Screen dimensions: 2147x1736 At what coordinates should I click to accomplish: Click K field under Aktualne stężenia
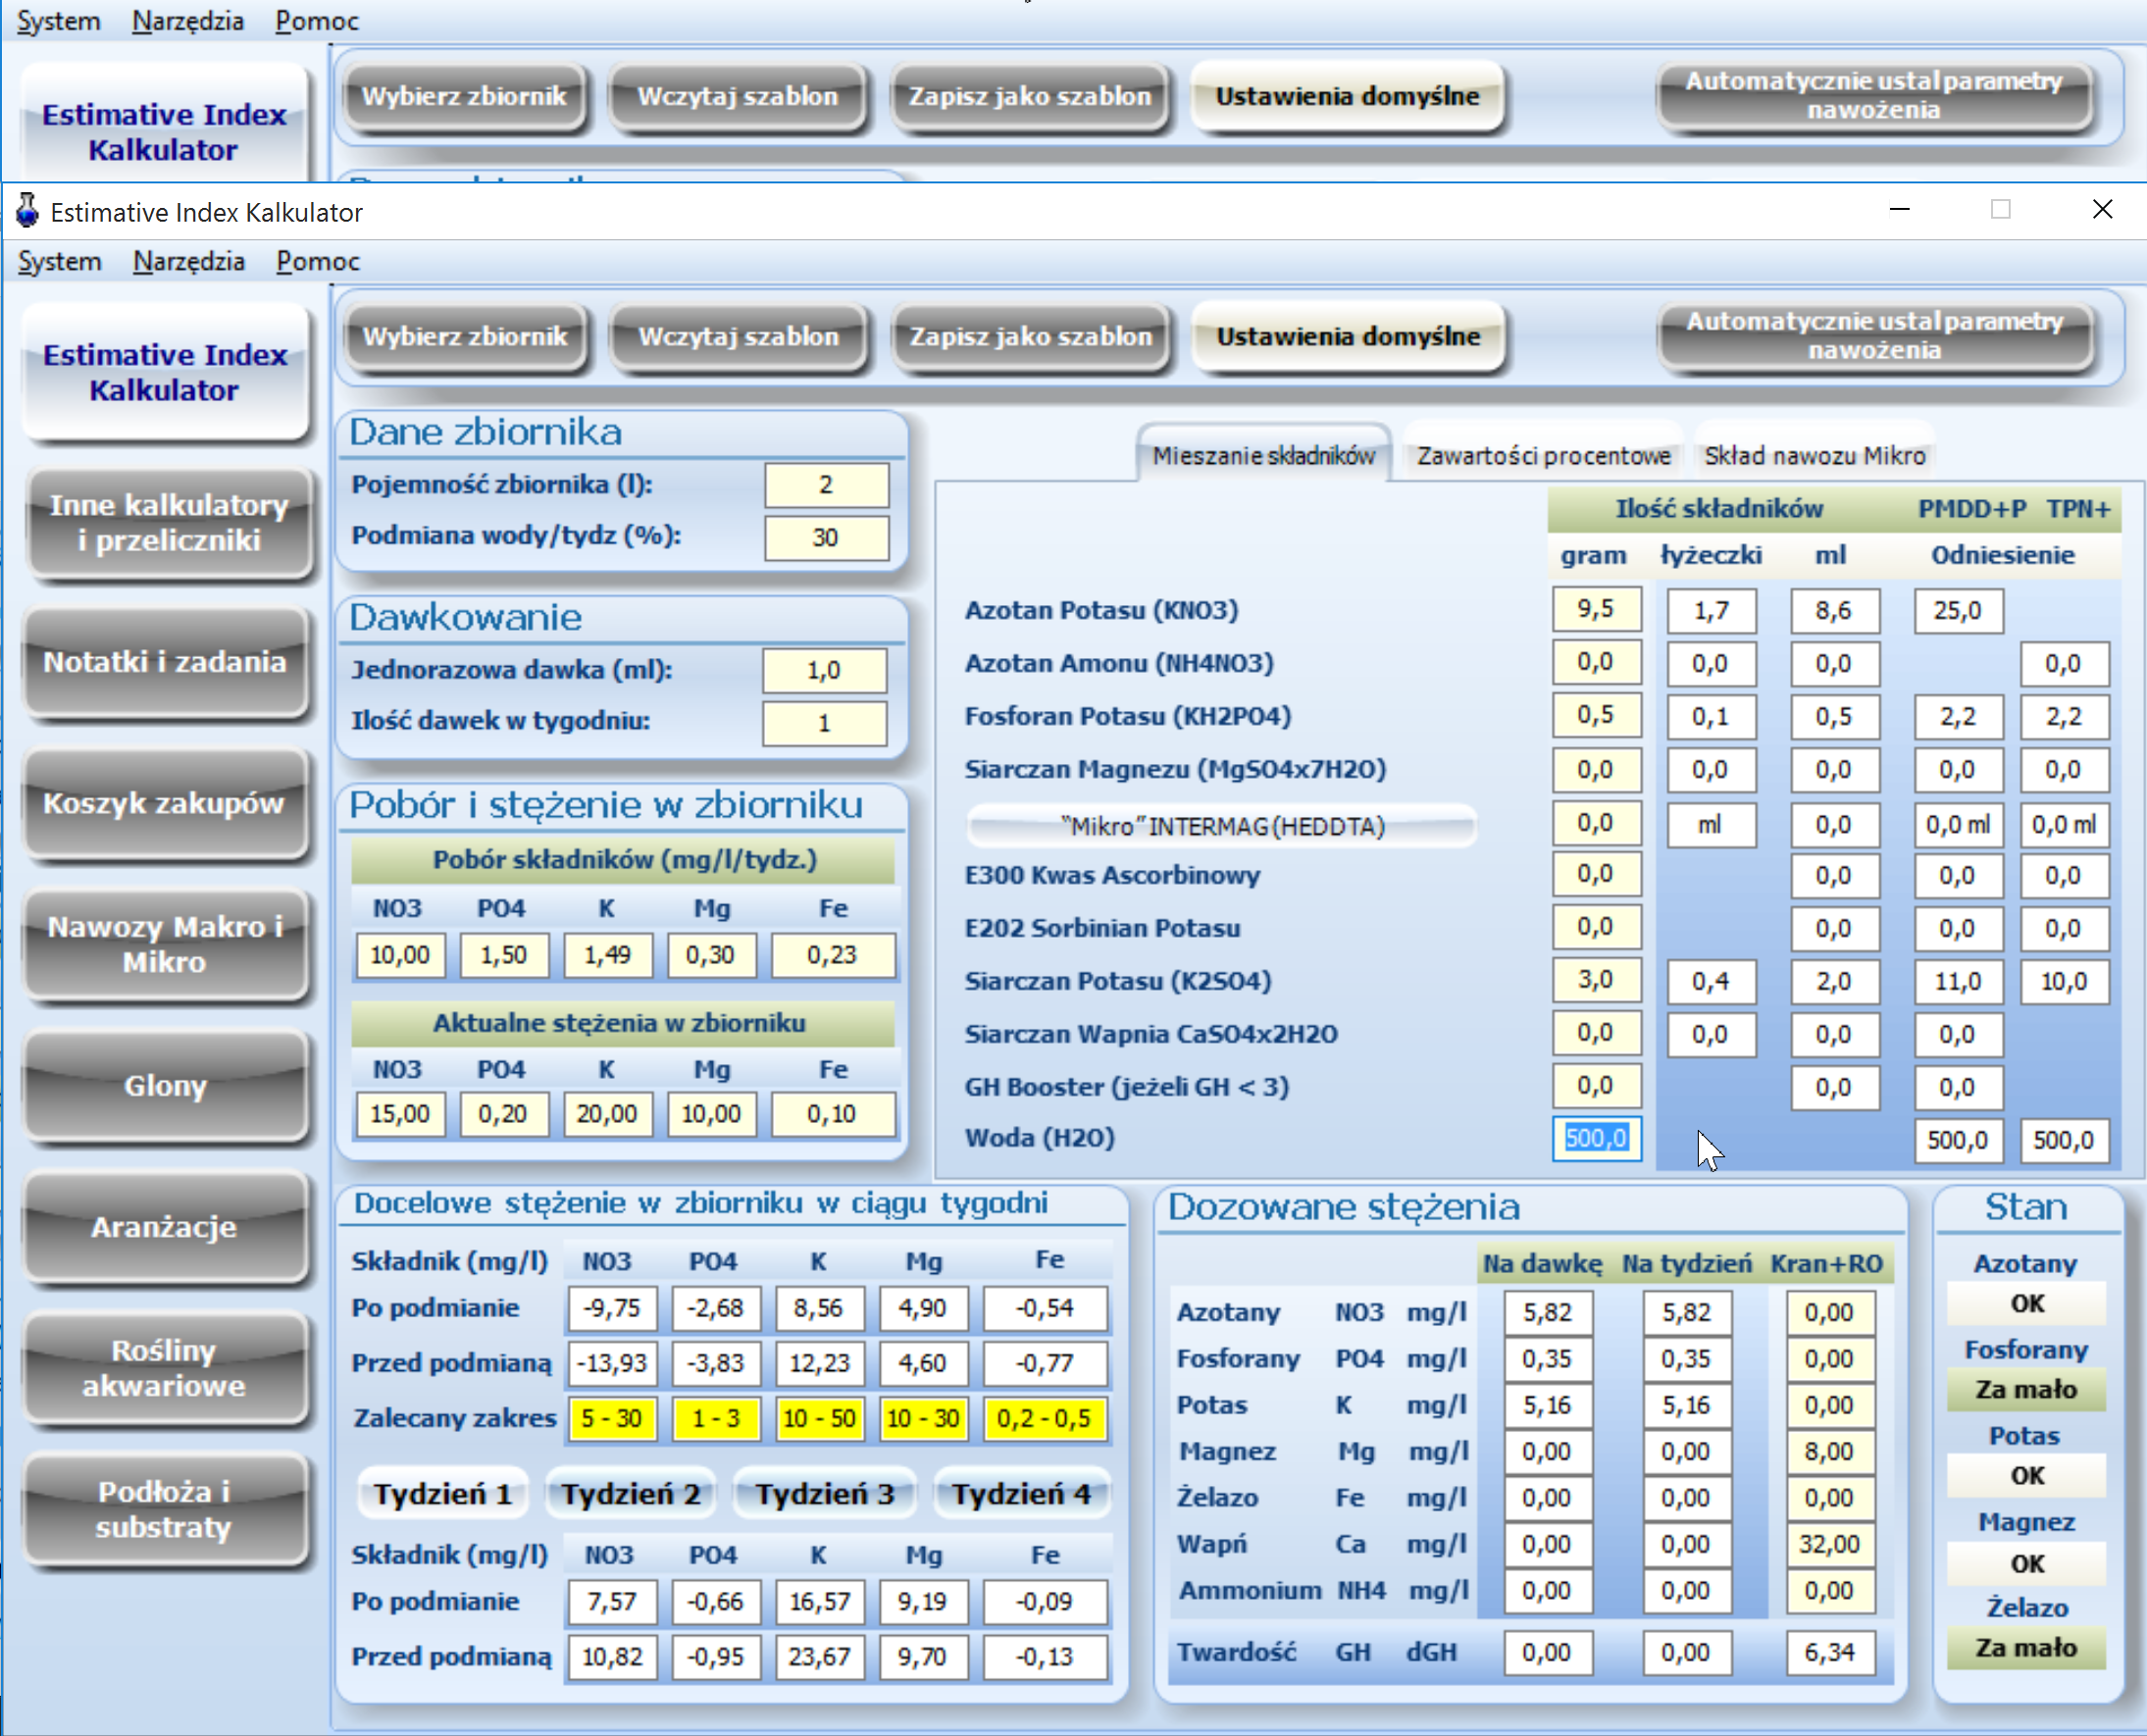pos(608,1114)
